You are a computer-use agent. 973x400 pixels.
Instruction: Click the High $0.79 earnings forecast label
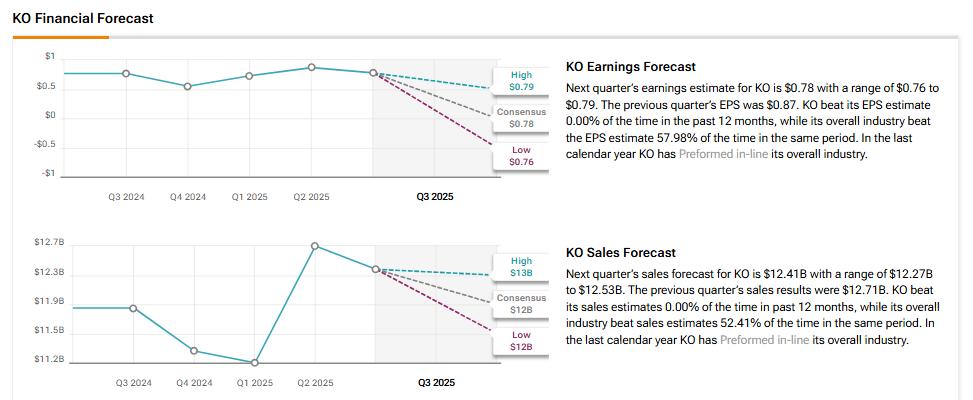521,81
